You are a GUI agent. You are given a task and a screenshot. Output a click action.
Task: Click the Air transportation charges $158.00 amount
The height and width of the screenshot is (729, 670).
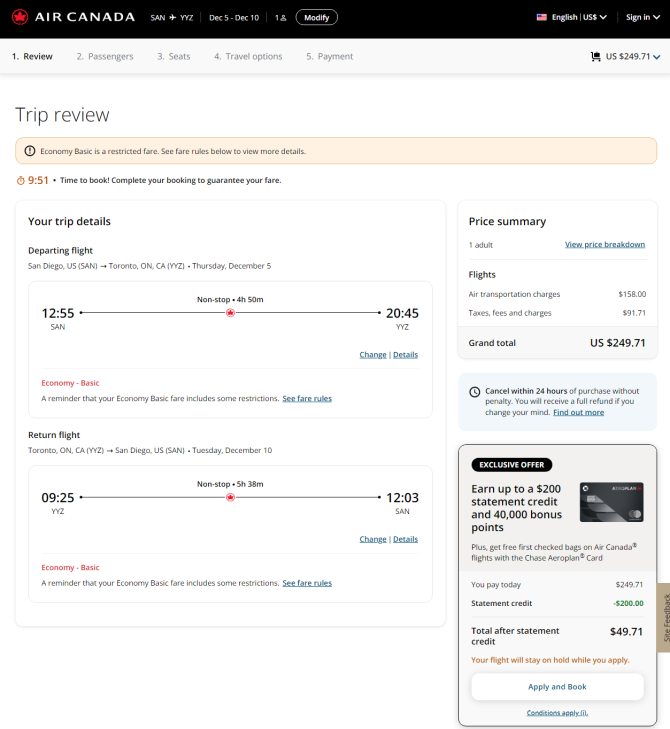(632, 294)
